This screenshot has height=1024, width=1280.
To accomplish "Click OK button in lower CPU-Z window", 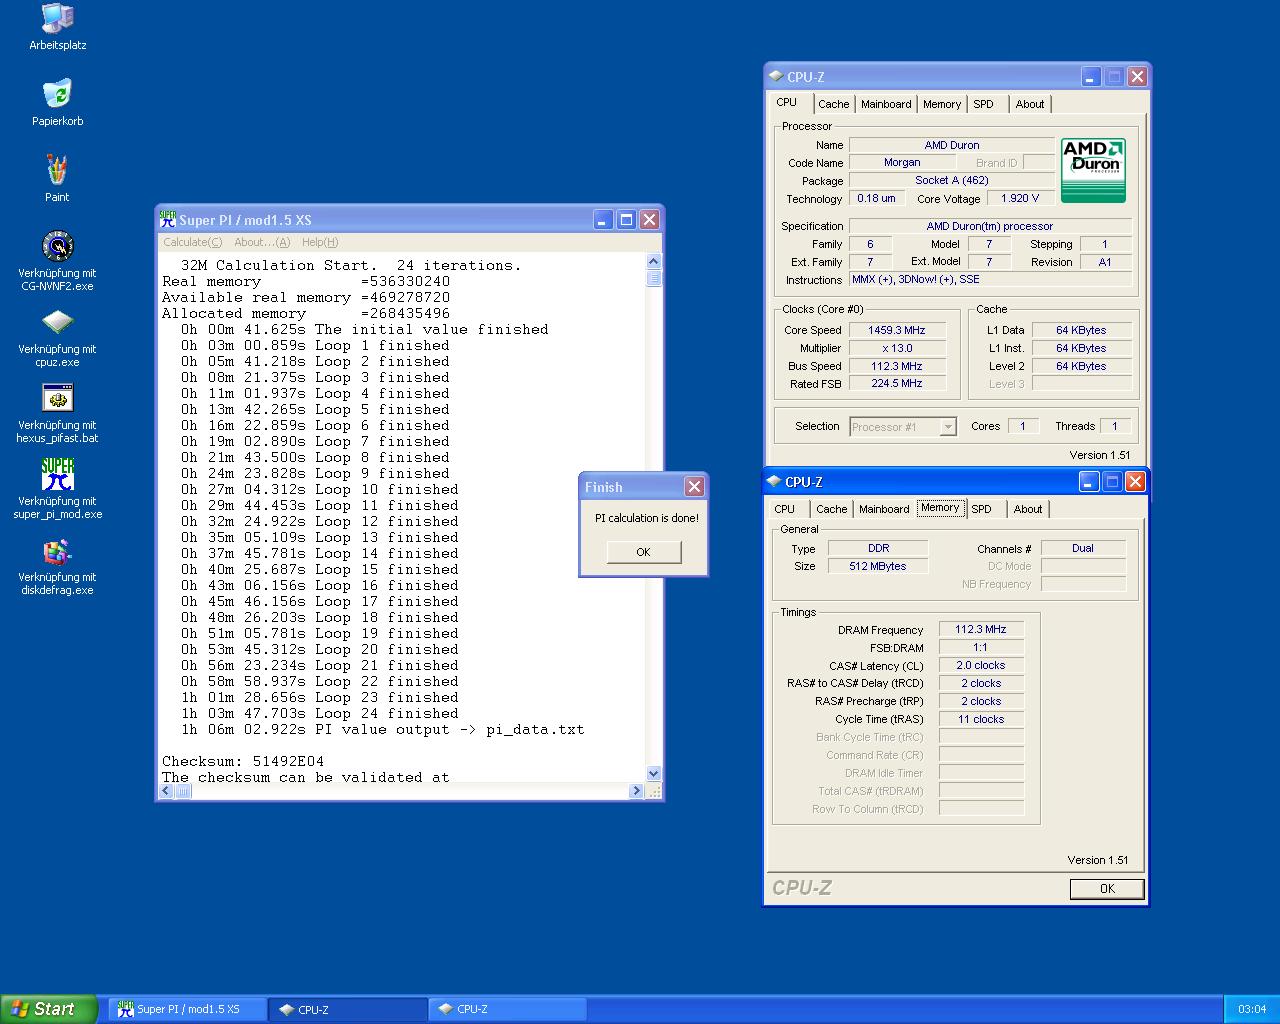I will coord(1107,889).
